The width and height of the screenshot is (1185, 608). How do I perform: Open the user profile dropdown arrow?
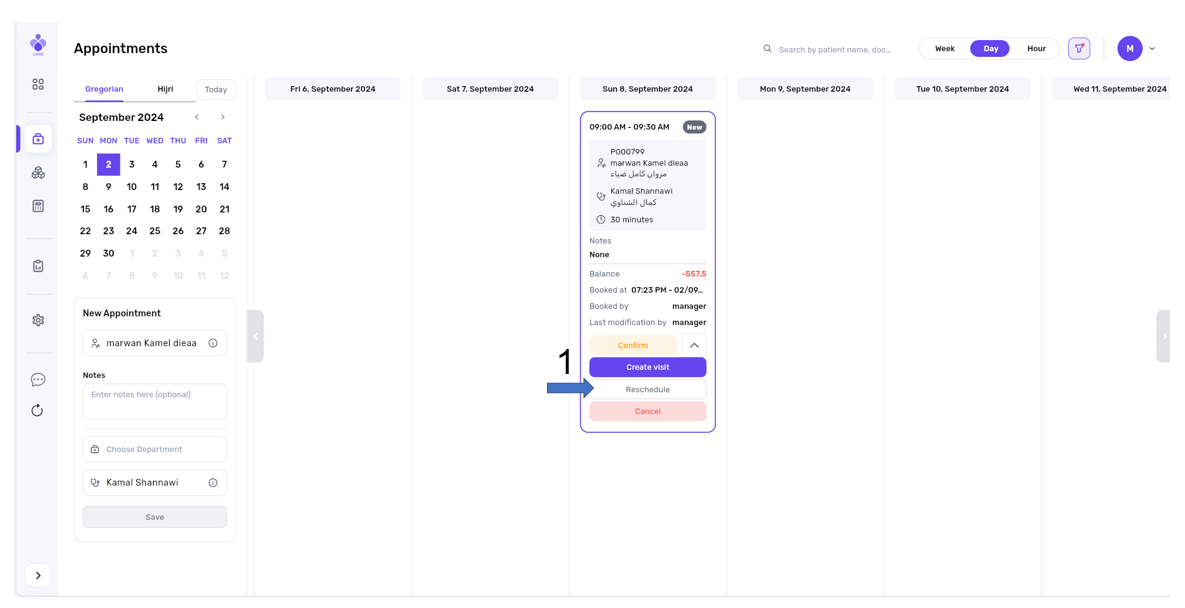[x=1152, y=48]
